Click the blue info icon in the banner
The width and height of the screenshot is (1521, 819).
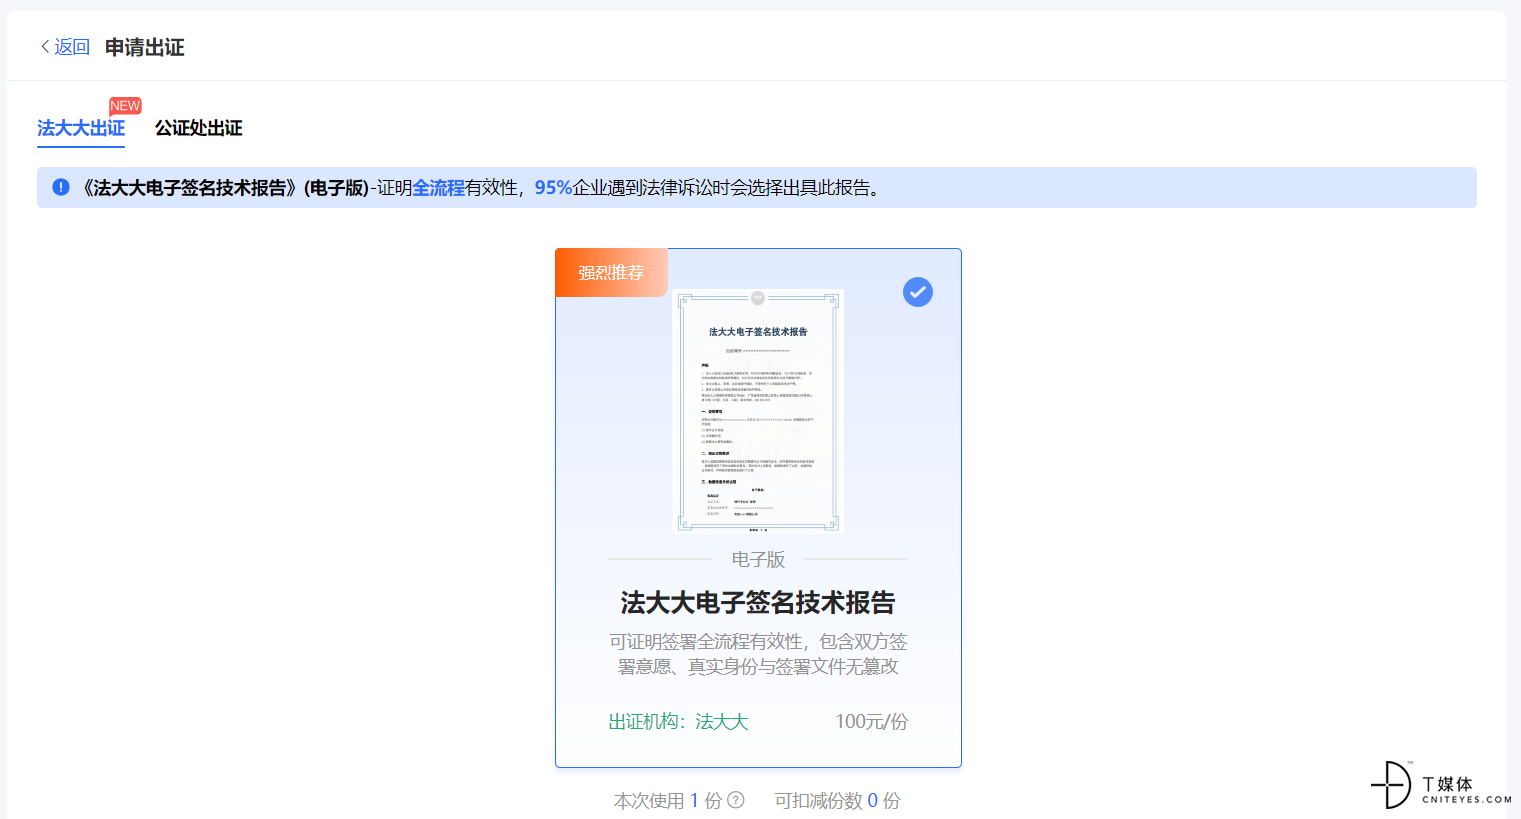coord(61,187)
